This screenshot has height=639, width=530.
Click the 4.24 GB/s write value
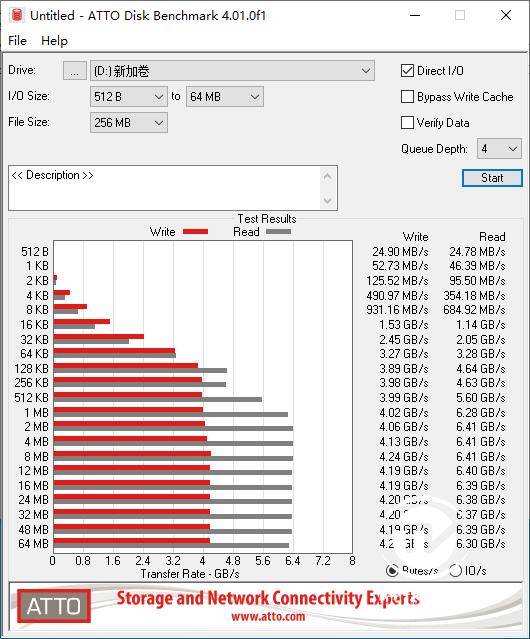[404, 456]
